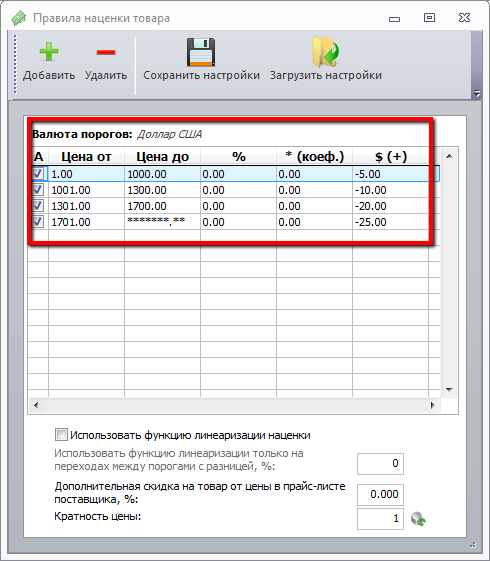Screen dimensions: 490x561
Task: Click the folder Загрузить настройки icon
Action: pos(325,52)
